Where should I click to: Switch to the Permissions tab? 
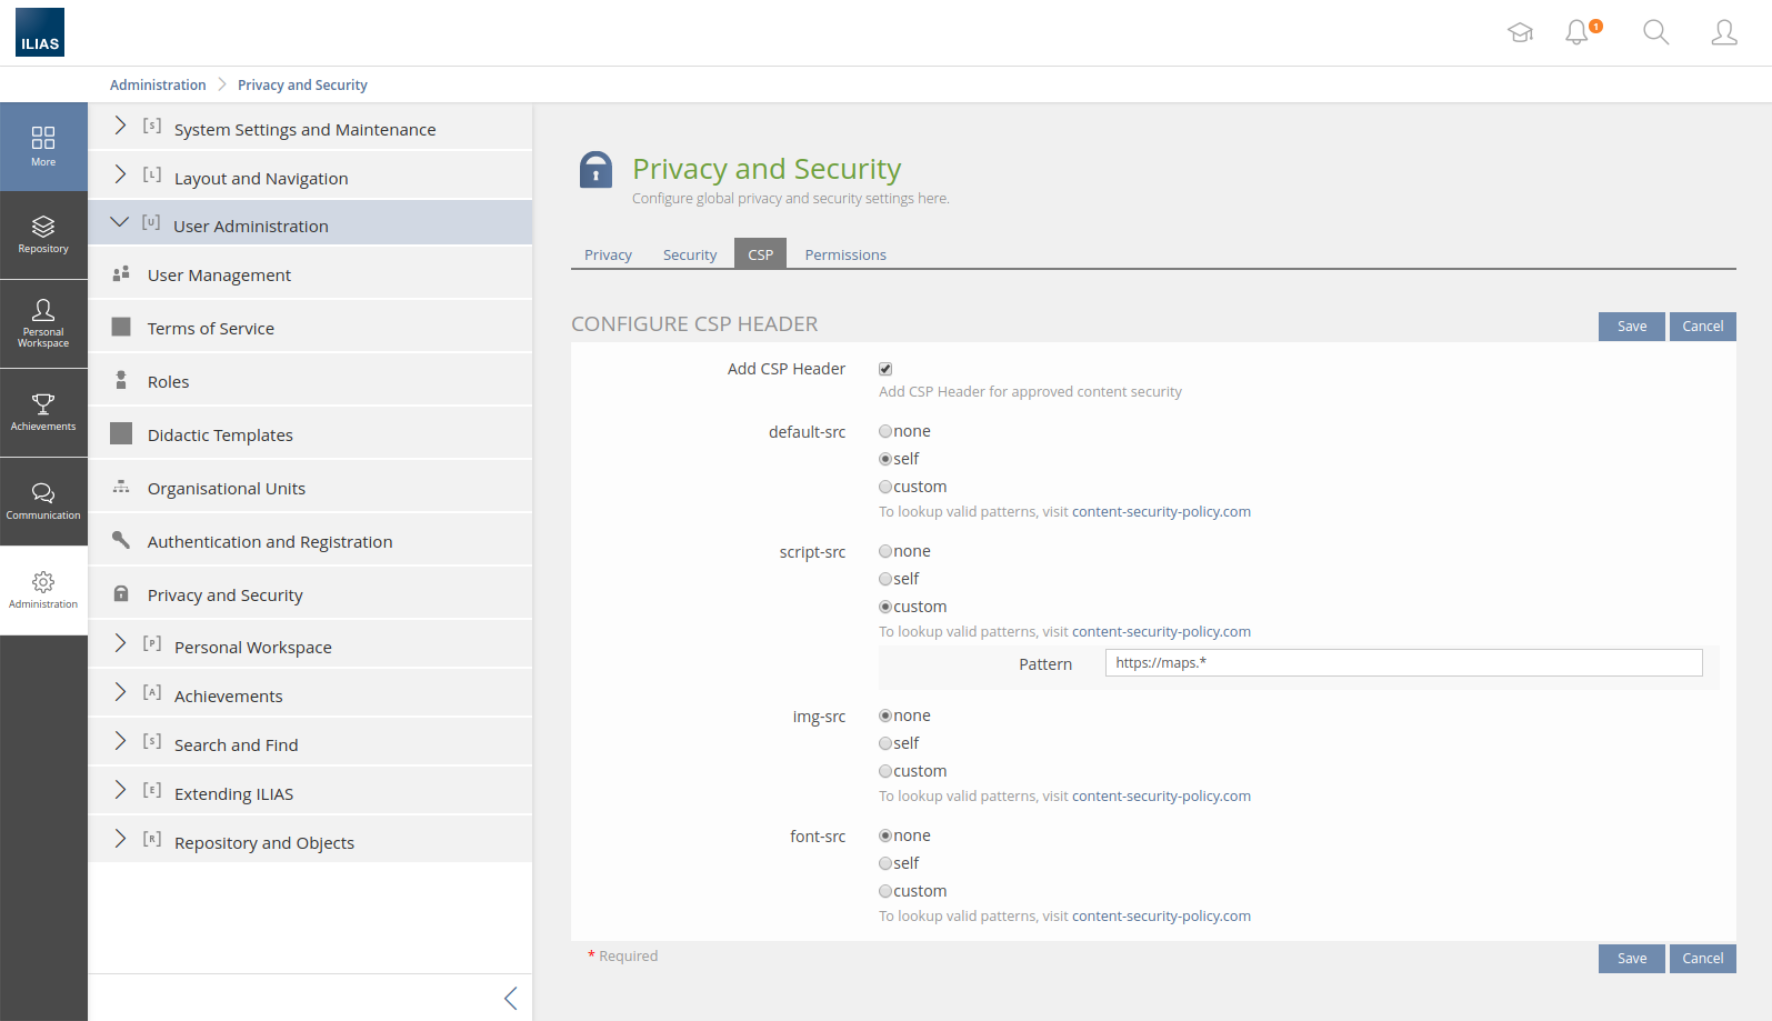tap(845, 255)
